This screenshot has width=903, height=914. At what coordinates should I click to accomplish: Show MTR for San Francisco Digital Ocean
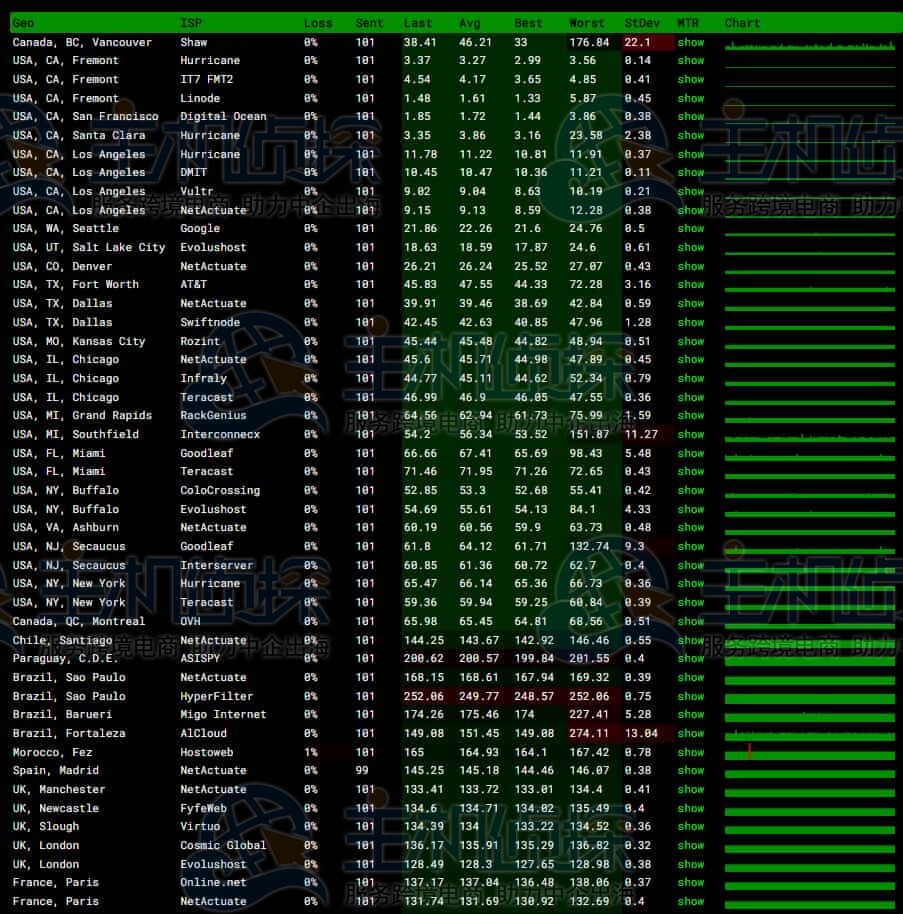point(691,117)
